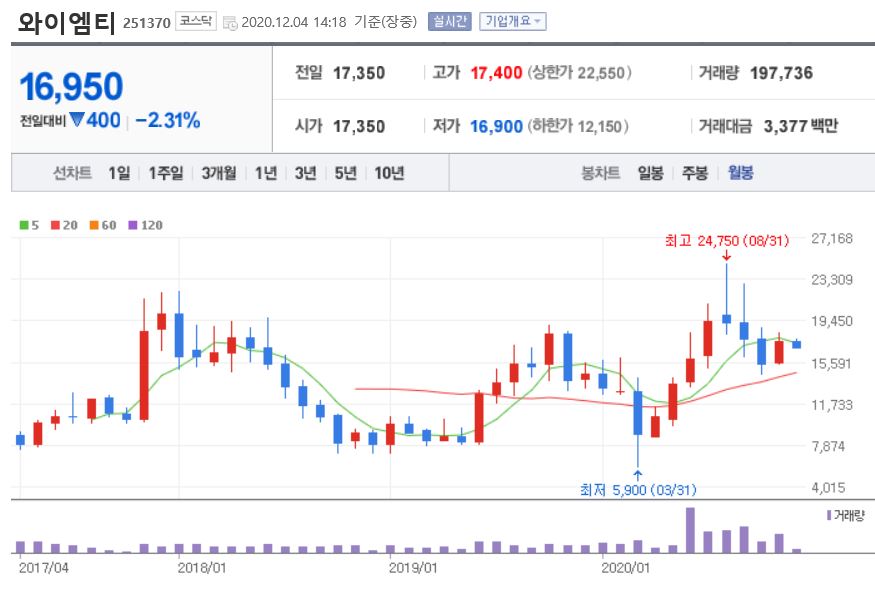Click the 거래량 value 197,736
875x589 pixels.
pyautogui.click(x=781, y=73)
